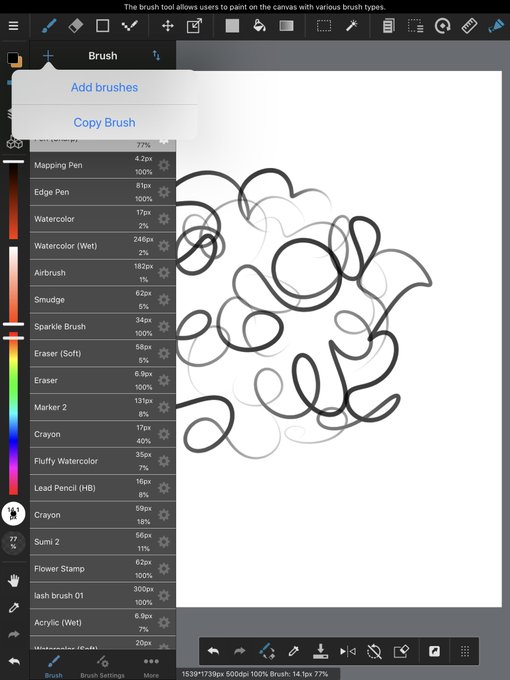Image resolution: width=510 pixels, height=680 pixels.
Task: Open the foreground/background color swatch
Action: (x=14, y=59)
